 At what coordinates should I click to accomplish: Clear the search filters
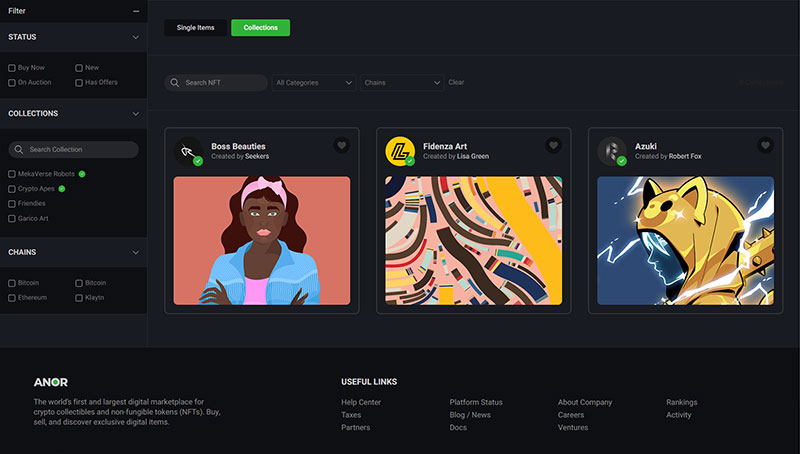coord(456,82)
